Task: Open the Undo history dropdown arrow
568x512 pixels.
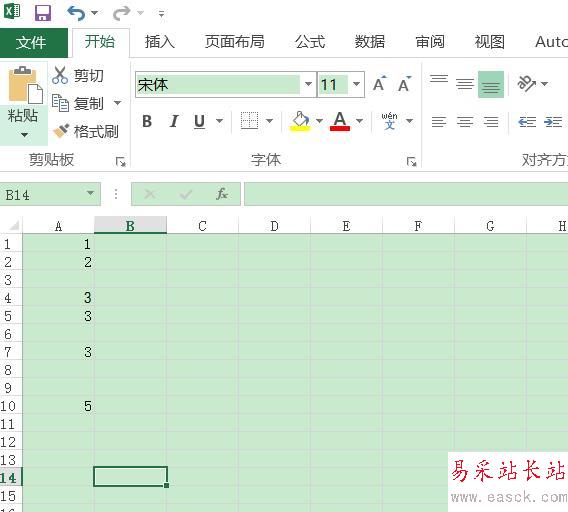Action: coord(95,13)
